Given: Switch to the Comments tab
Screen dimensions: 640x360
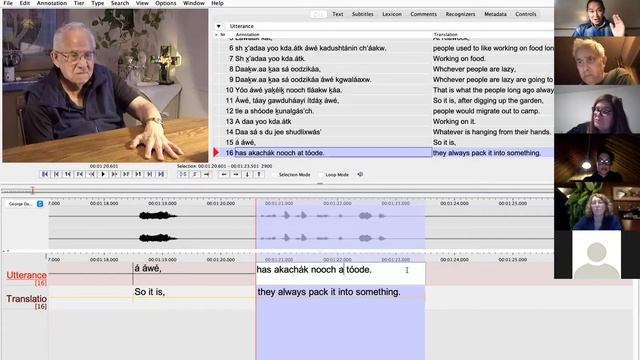Looking at the screenshot, I should coord(423,14).
